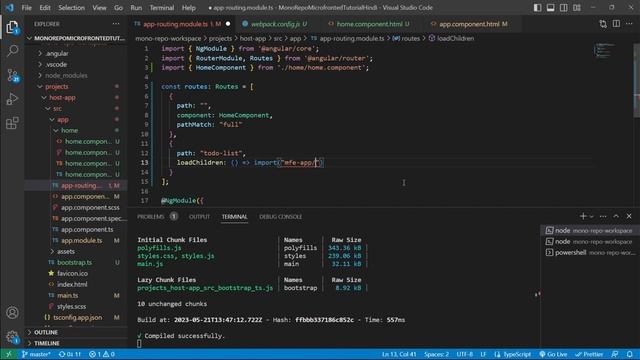This screenshot has height=360, width=640.
Task: Open the Manage gear icon
Action: pos(12,336)
